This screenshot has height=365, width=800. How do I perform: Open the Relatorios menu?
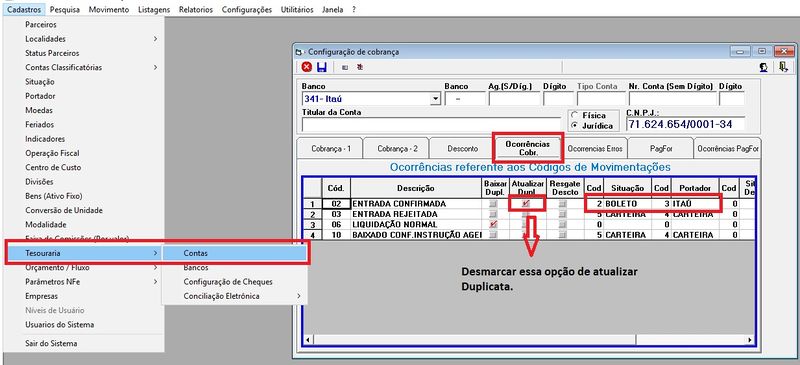[196, 9]
